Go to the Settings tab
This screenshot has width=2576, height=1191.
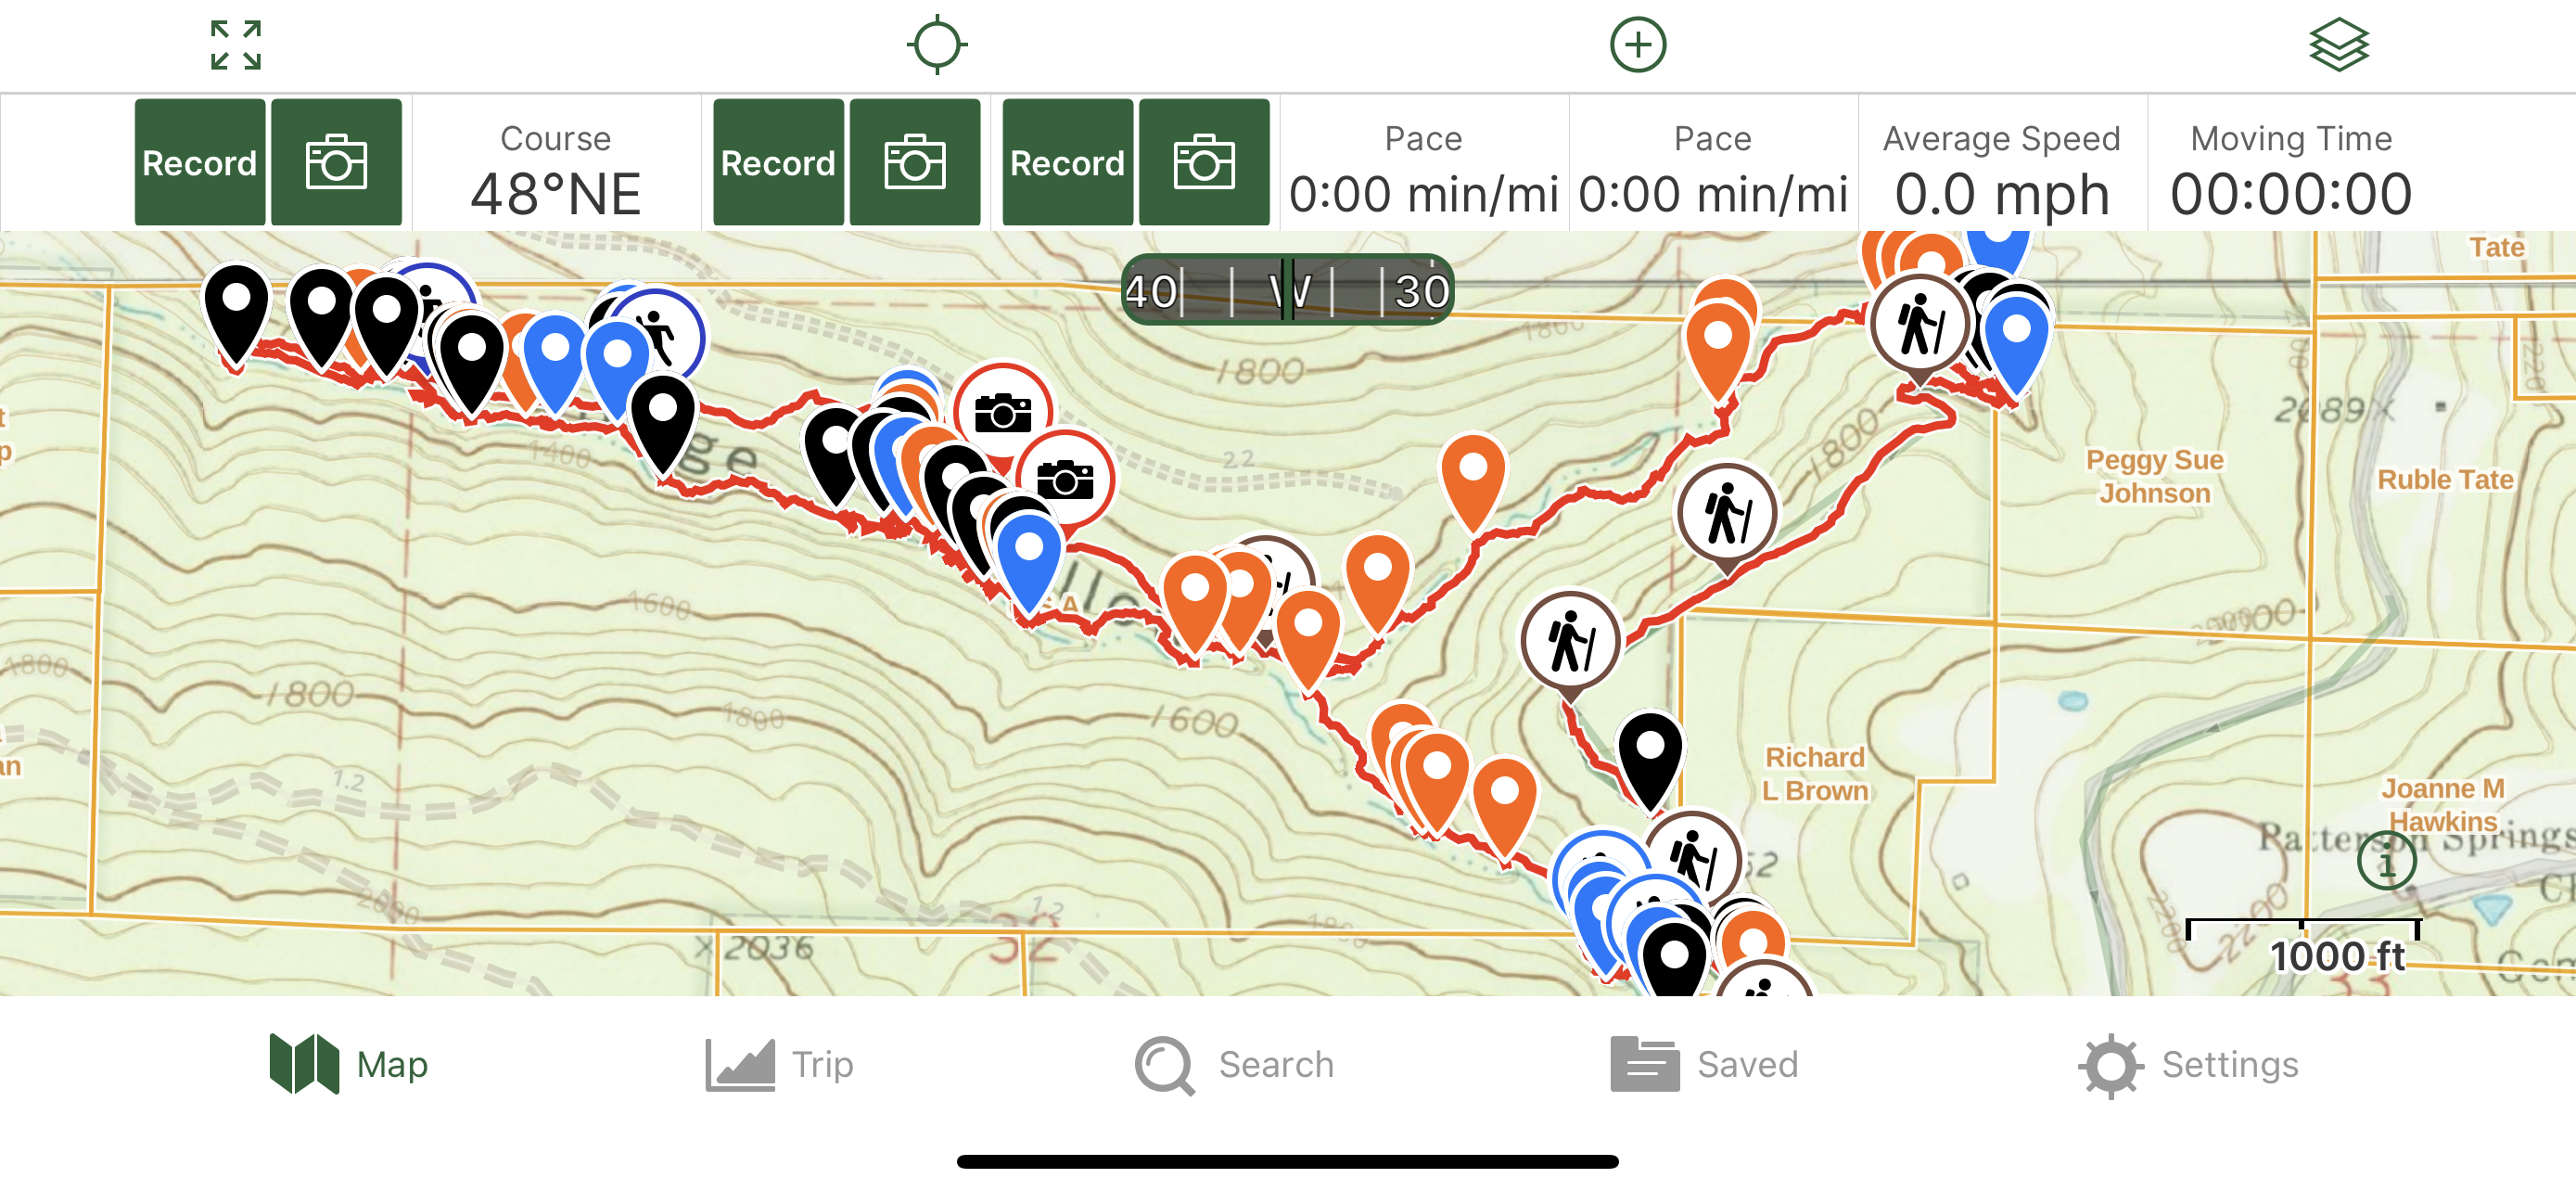click(2188, 1064)
